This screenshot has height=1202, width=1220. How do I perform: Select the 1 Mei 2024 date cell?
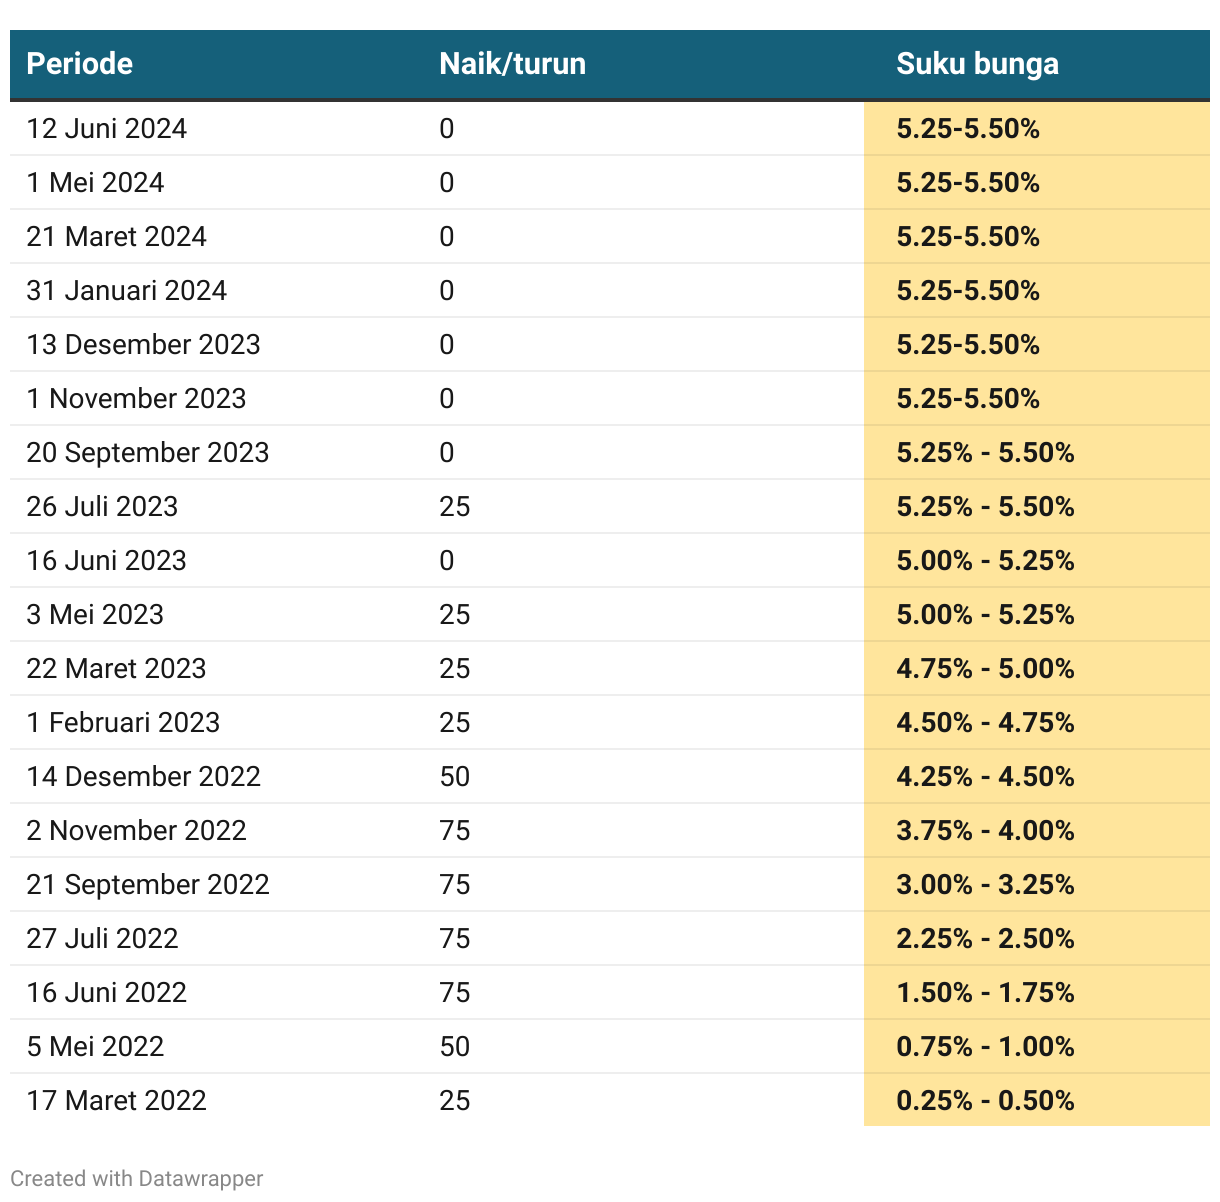point(95,183)
